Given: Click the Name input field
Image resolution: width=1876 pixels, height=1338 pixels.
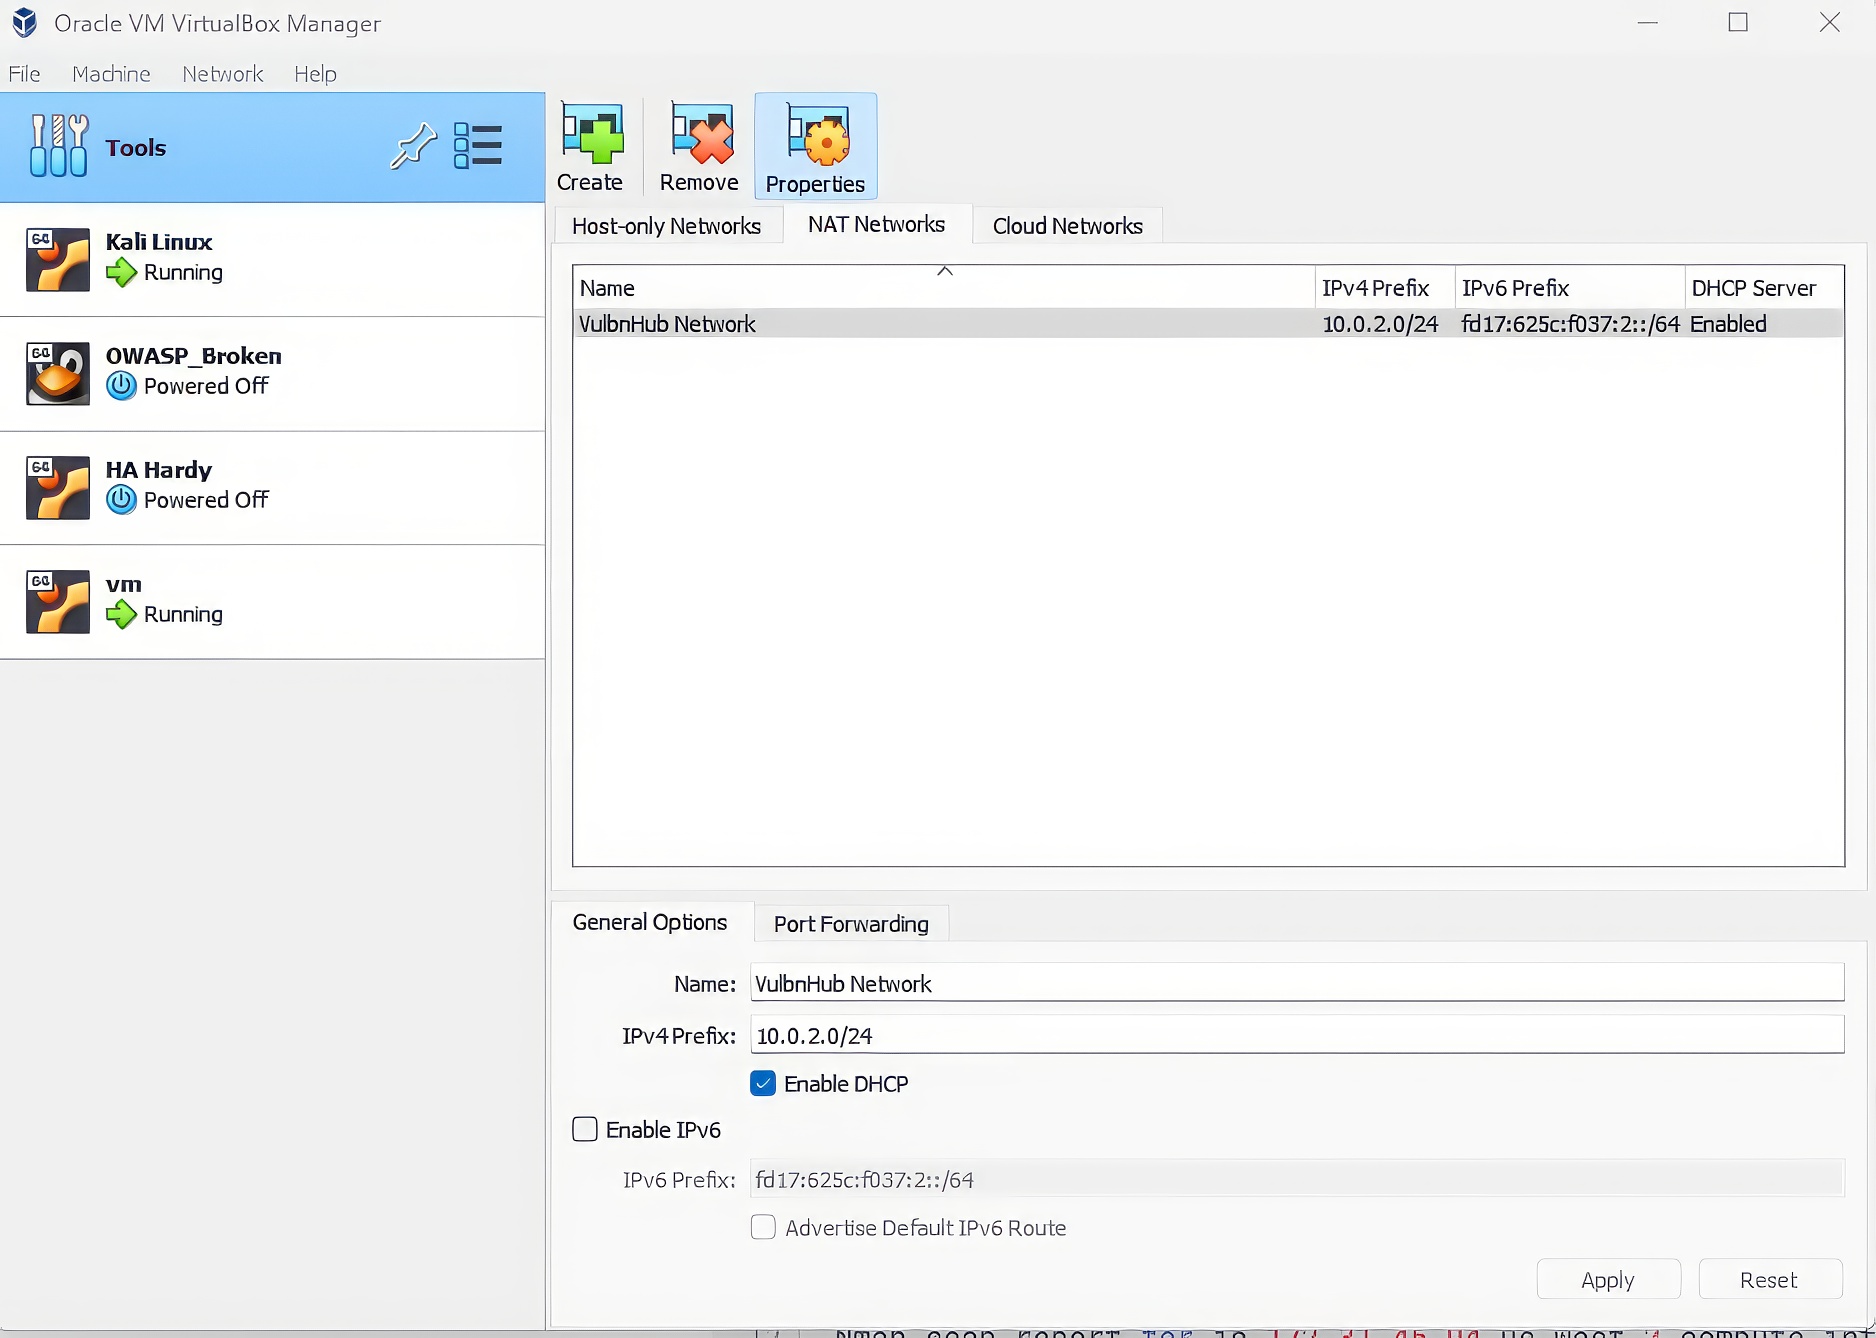Looking at the screenshot, I should (x=1297, y=983).
